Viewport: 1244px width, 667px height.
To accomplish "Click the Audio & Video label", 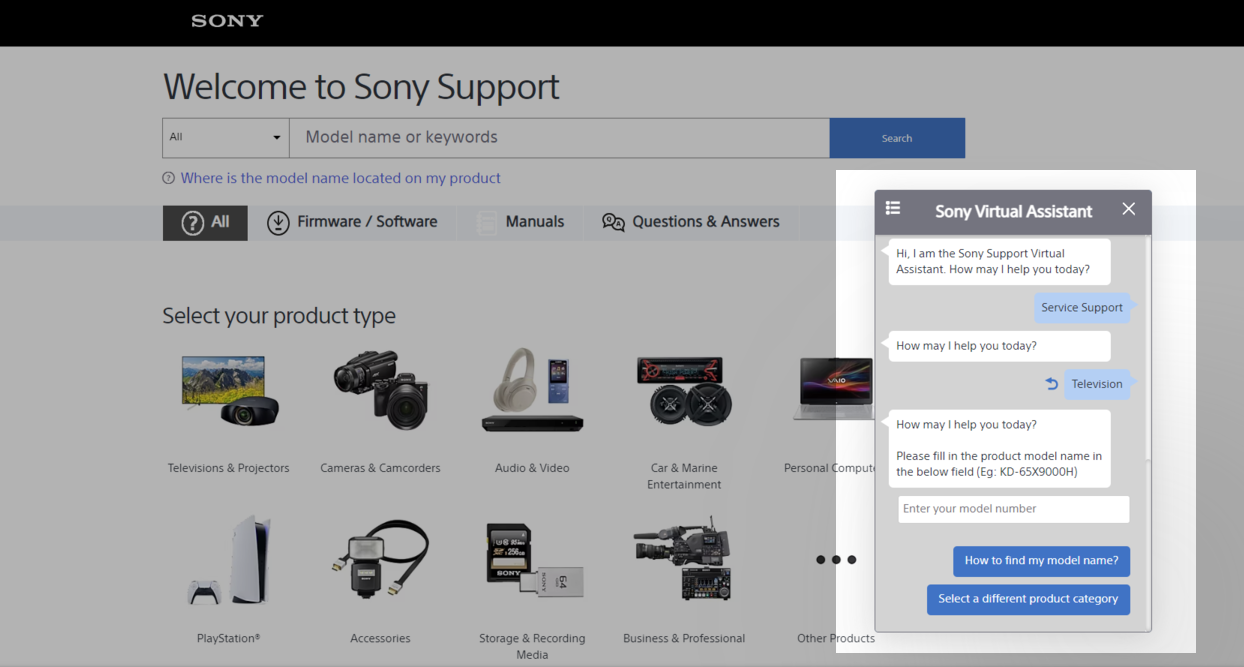I will pos(532,468).
